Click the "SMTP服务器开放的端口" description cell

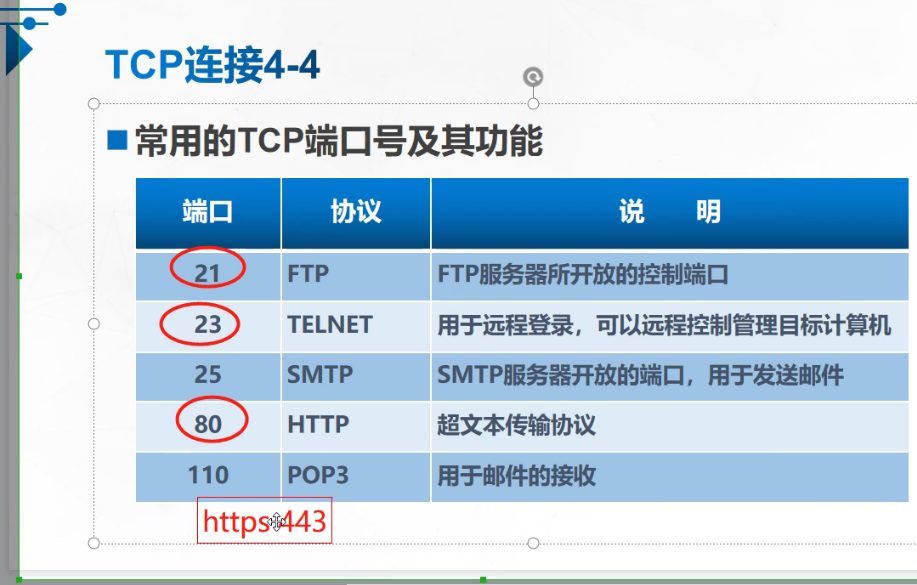tap(670, 376)
